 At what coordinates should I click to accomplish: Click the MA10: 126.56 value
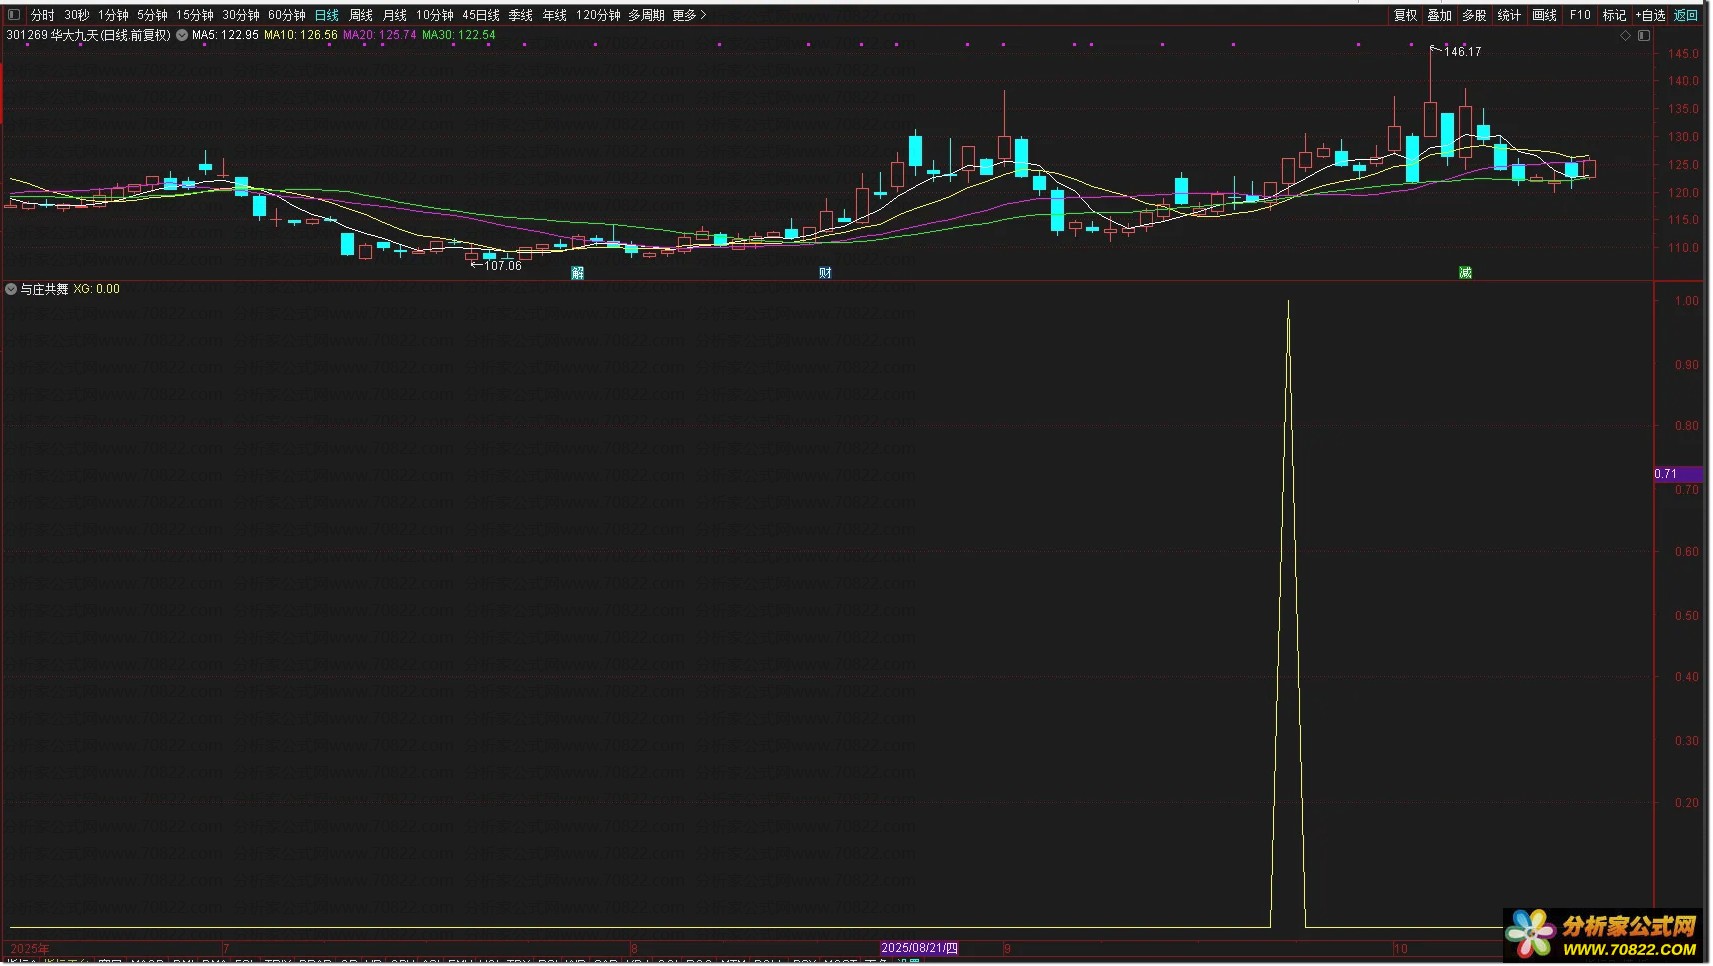tap(301, 35)
